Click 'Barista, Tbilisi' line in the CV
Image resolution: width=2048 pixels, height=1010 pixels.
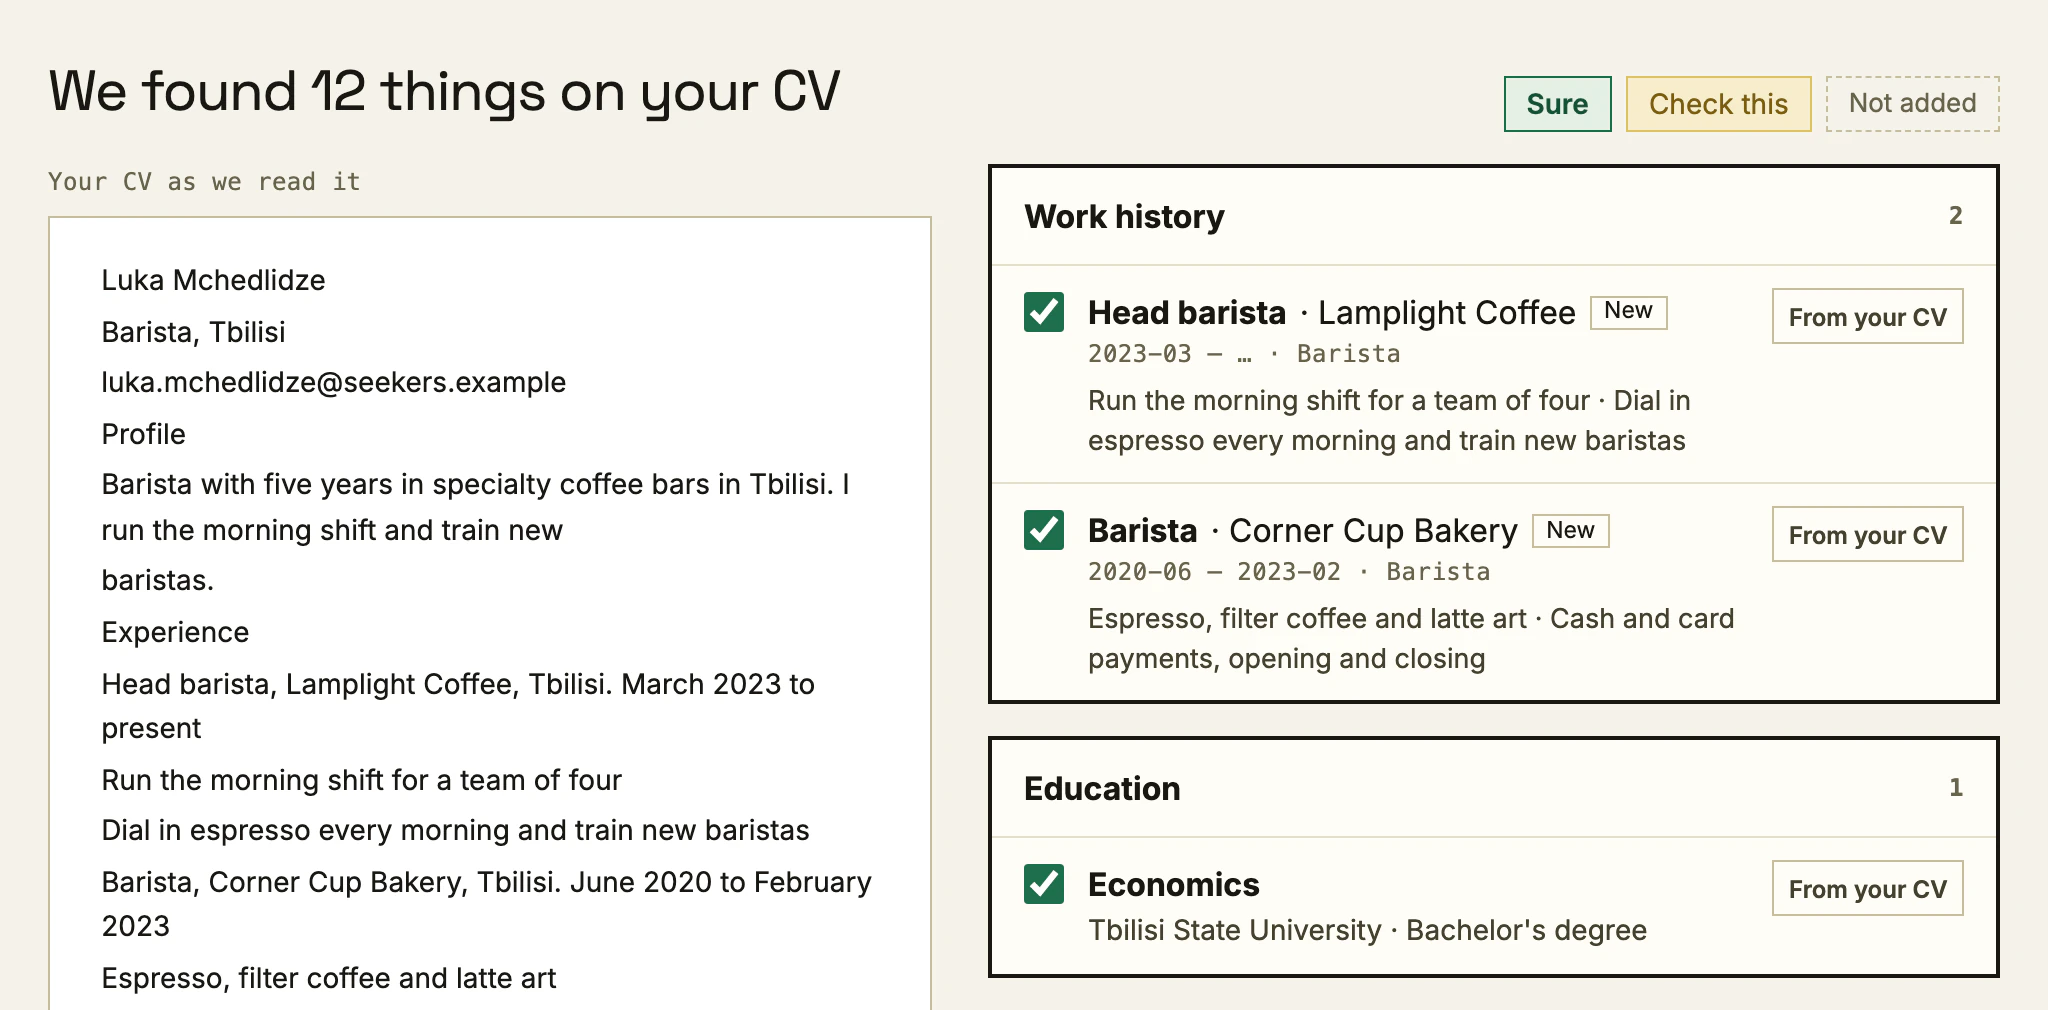pyautogui.click(x=193, y=332)
